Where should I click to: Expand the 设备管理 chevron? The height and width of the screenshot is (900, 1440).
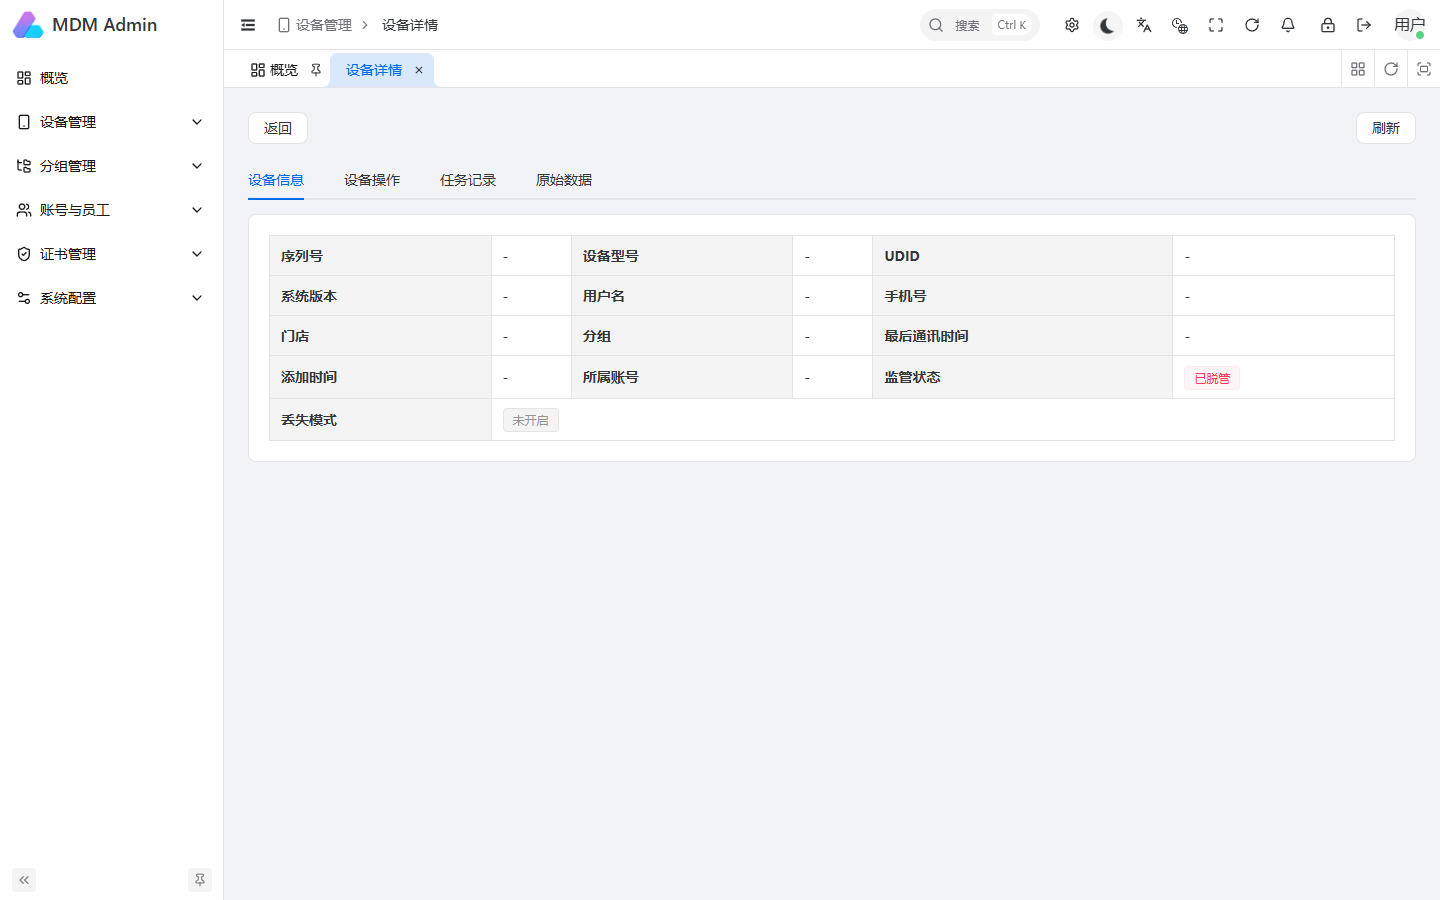[x=197, y=122]
